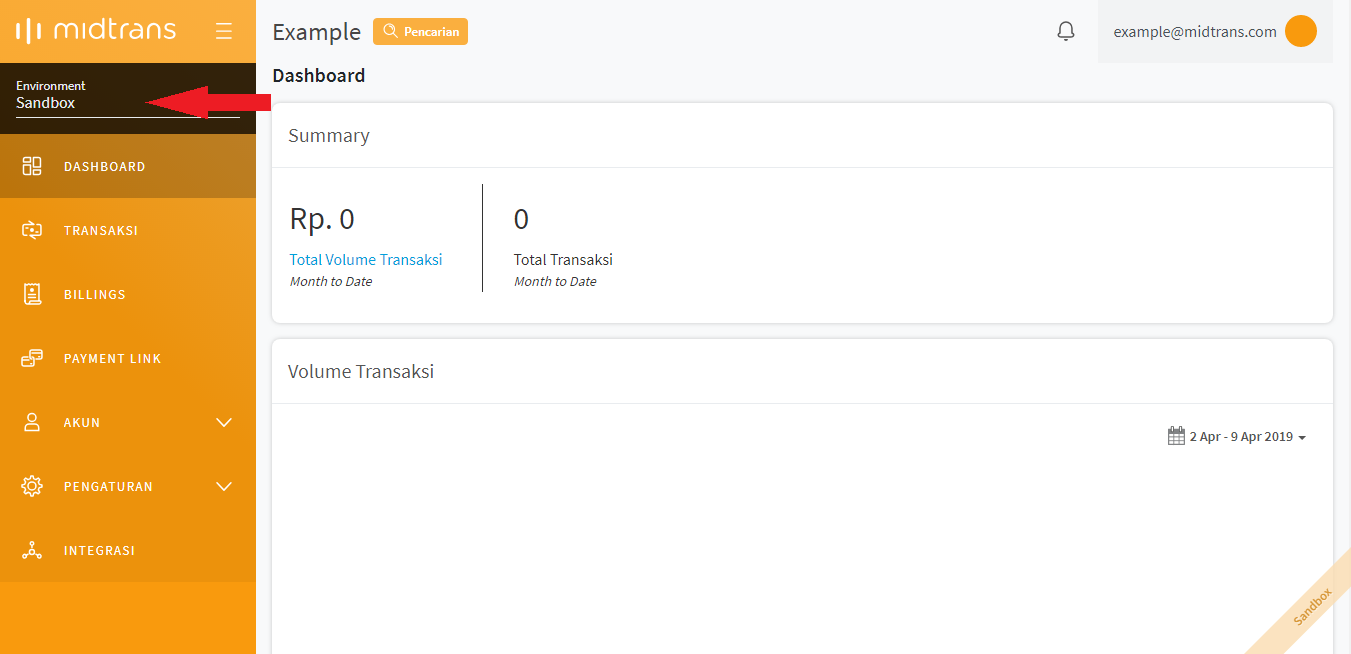The image size is (1351, 654).
Task: Click the calendar icon by date range
Action: pyautogui.click(x=1176, y=436)
